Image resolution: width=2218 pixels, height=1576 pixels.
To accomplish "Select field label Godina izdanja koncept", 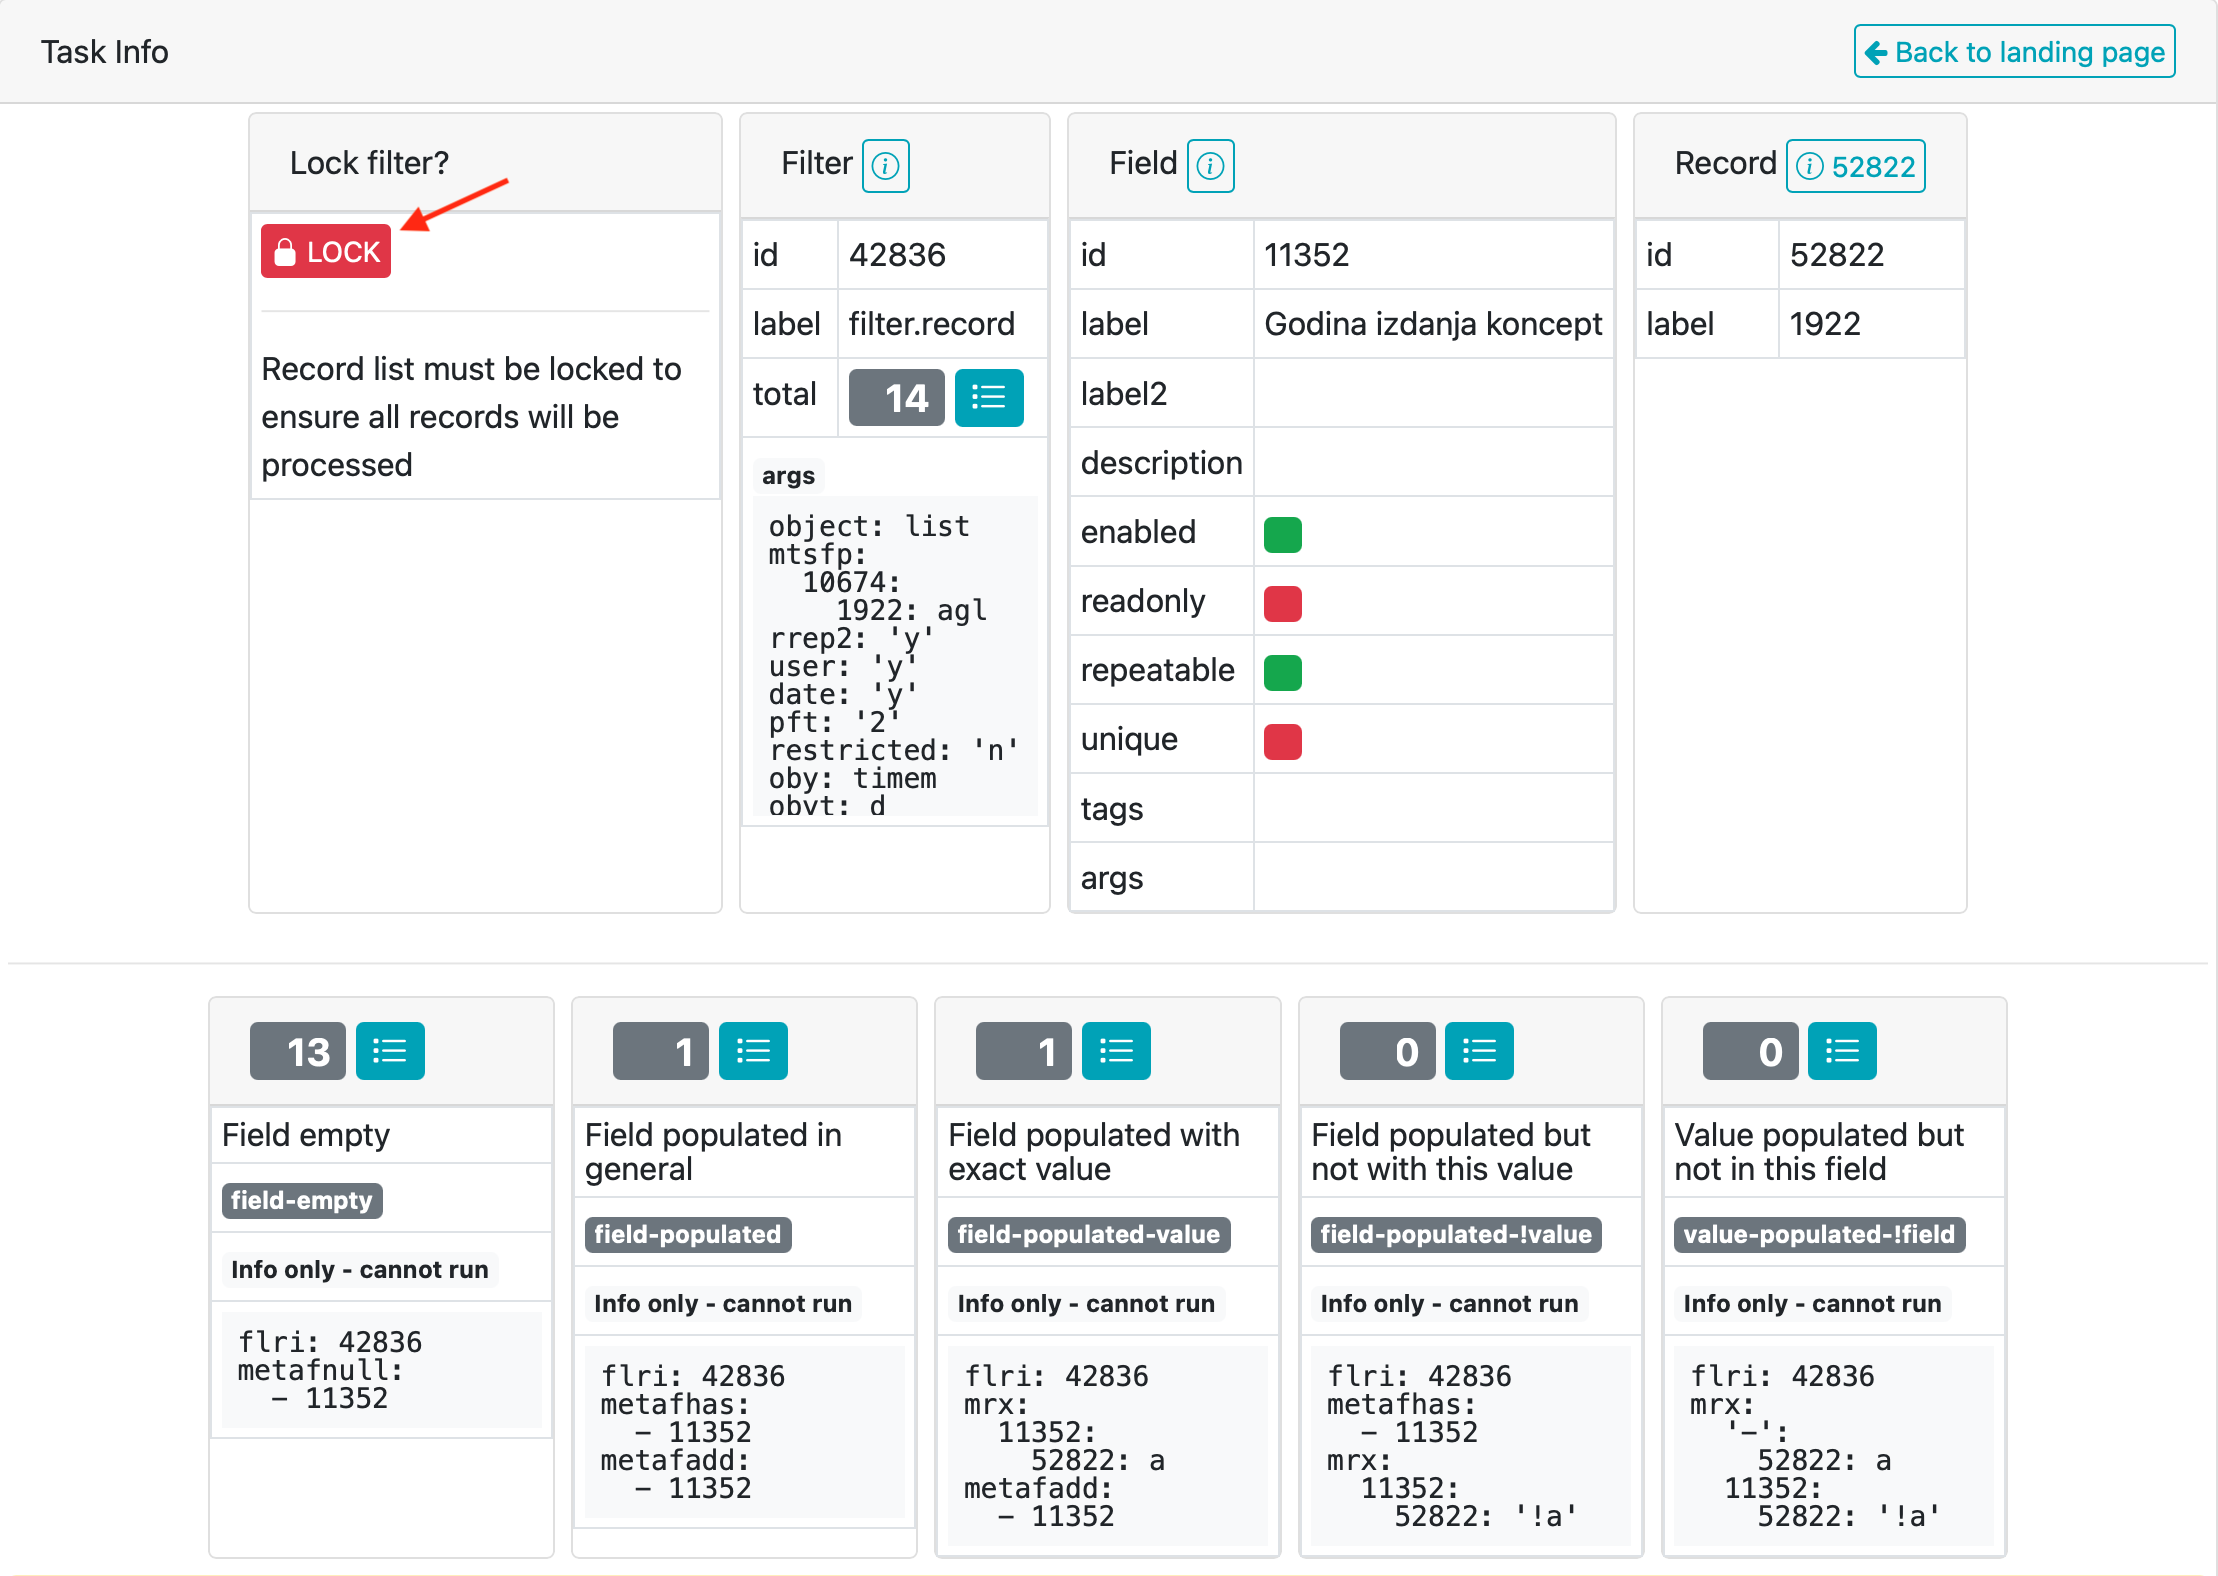I will coord(1433,324).
